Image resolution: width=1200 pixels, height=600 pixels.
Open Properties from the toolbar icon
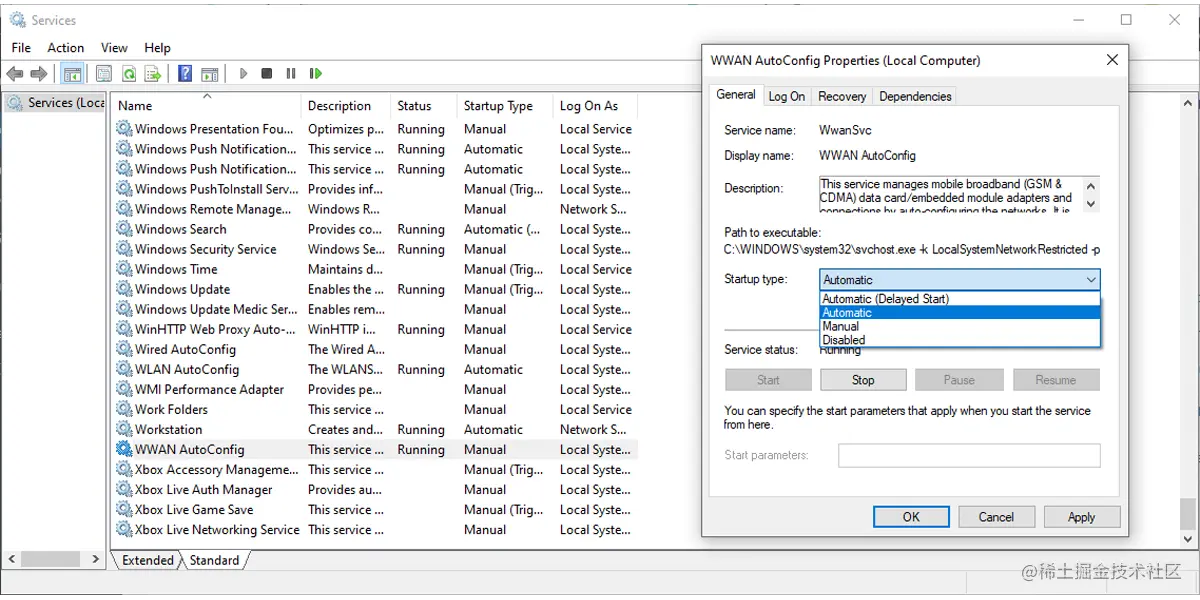(104, 73)
